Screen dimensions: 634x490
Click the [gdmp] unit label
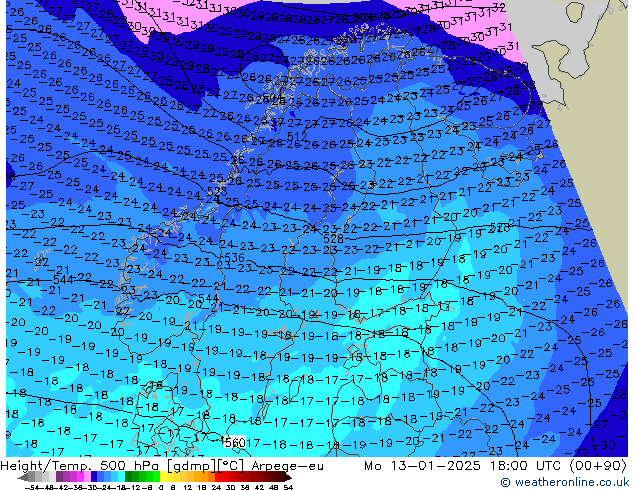coord(190,466)
